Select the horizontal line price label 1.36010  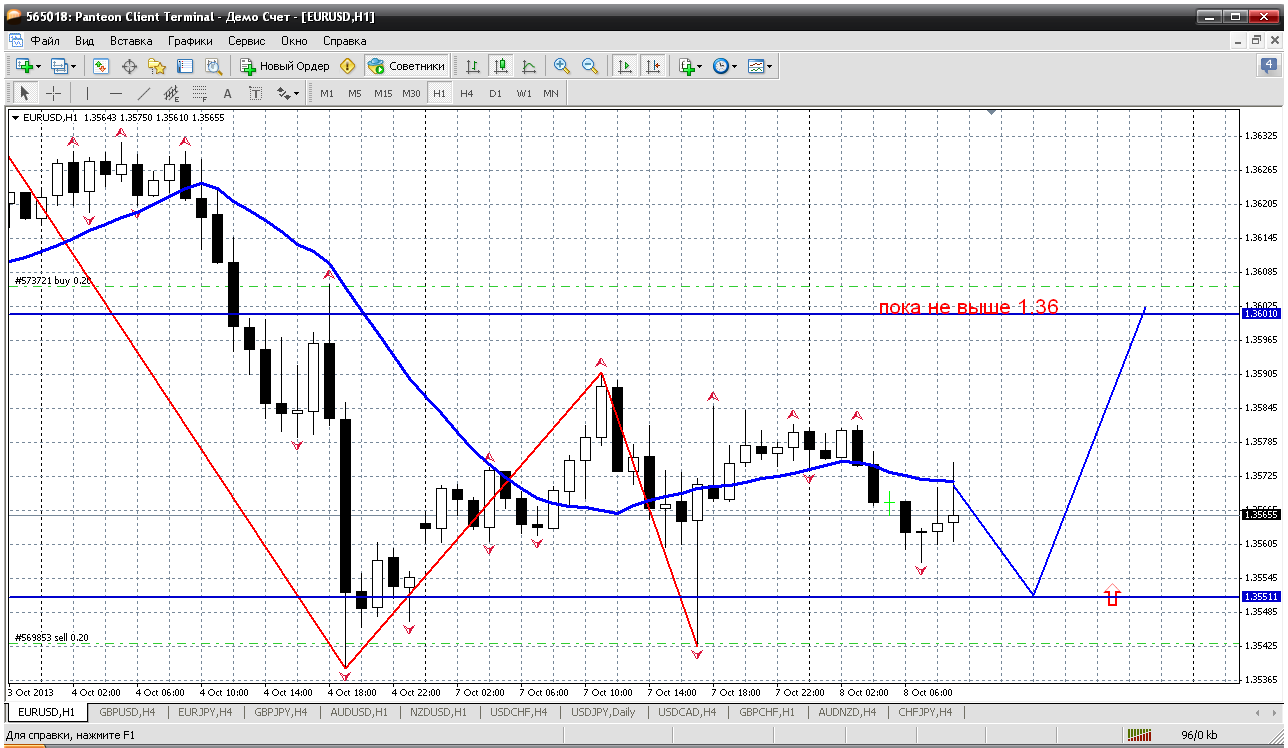pyautogui.click(x=1260, y=314)
